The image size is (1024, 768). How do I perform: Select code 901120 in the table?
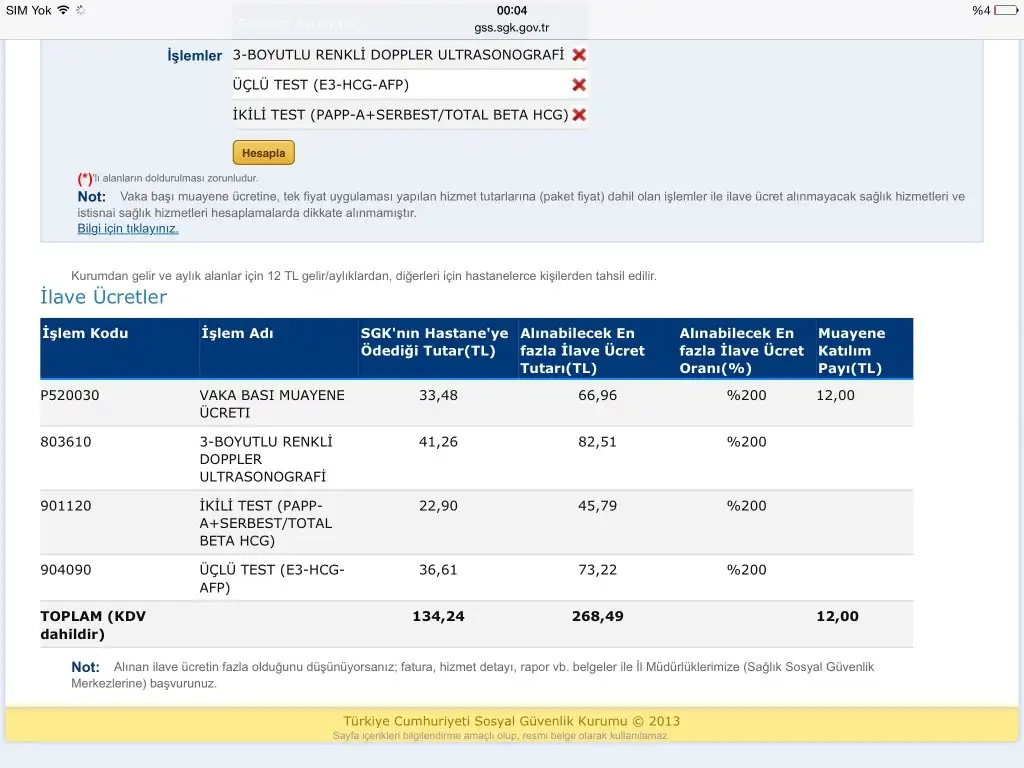tap(66, 505)
